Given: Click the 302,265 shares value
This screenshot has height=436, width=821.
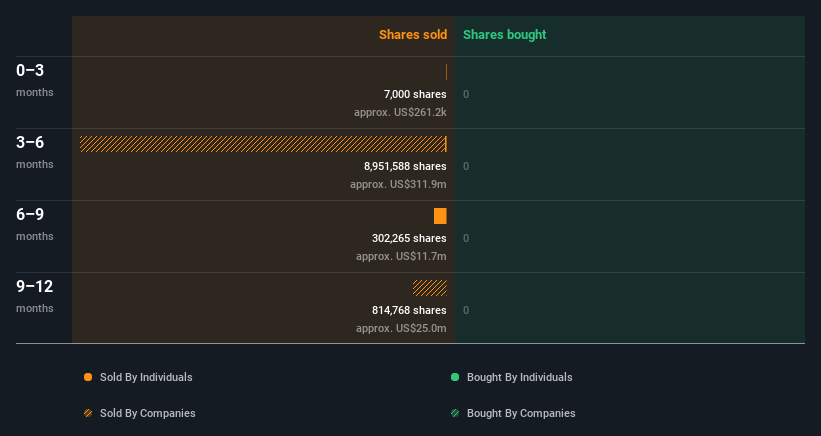Looking at the screenshot, I should pos(409,238).
